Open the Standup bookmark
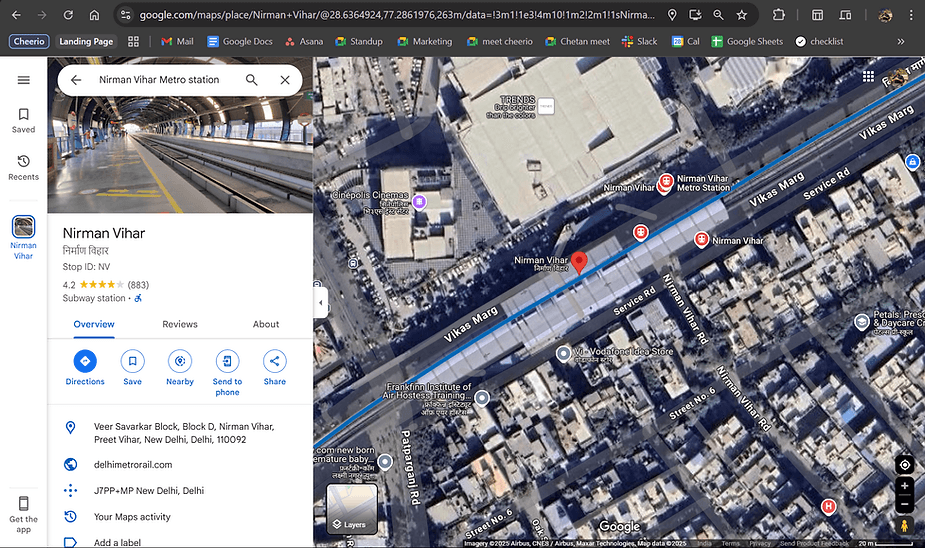The width and height of the screenshot is (925, 548). [359, 41]
